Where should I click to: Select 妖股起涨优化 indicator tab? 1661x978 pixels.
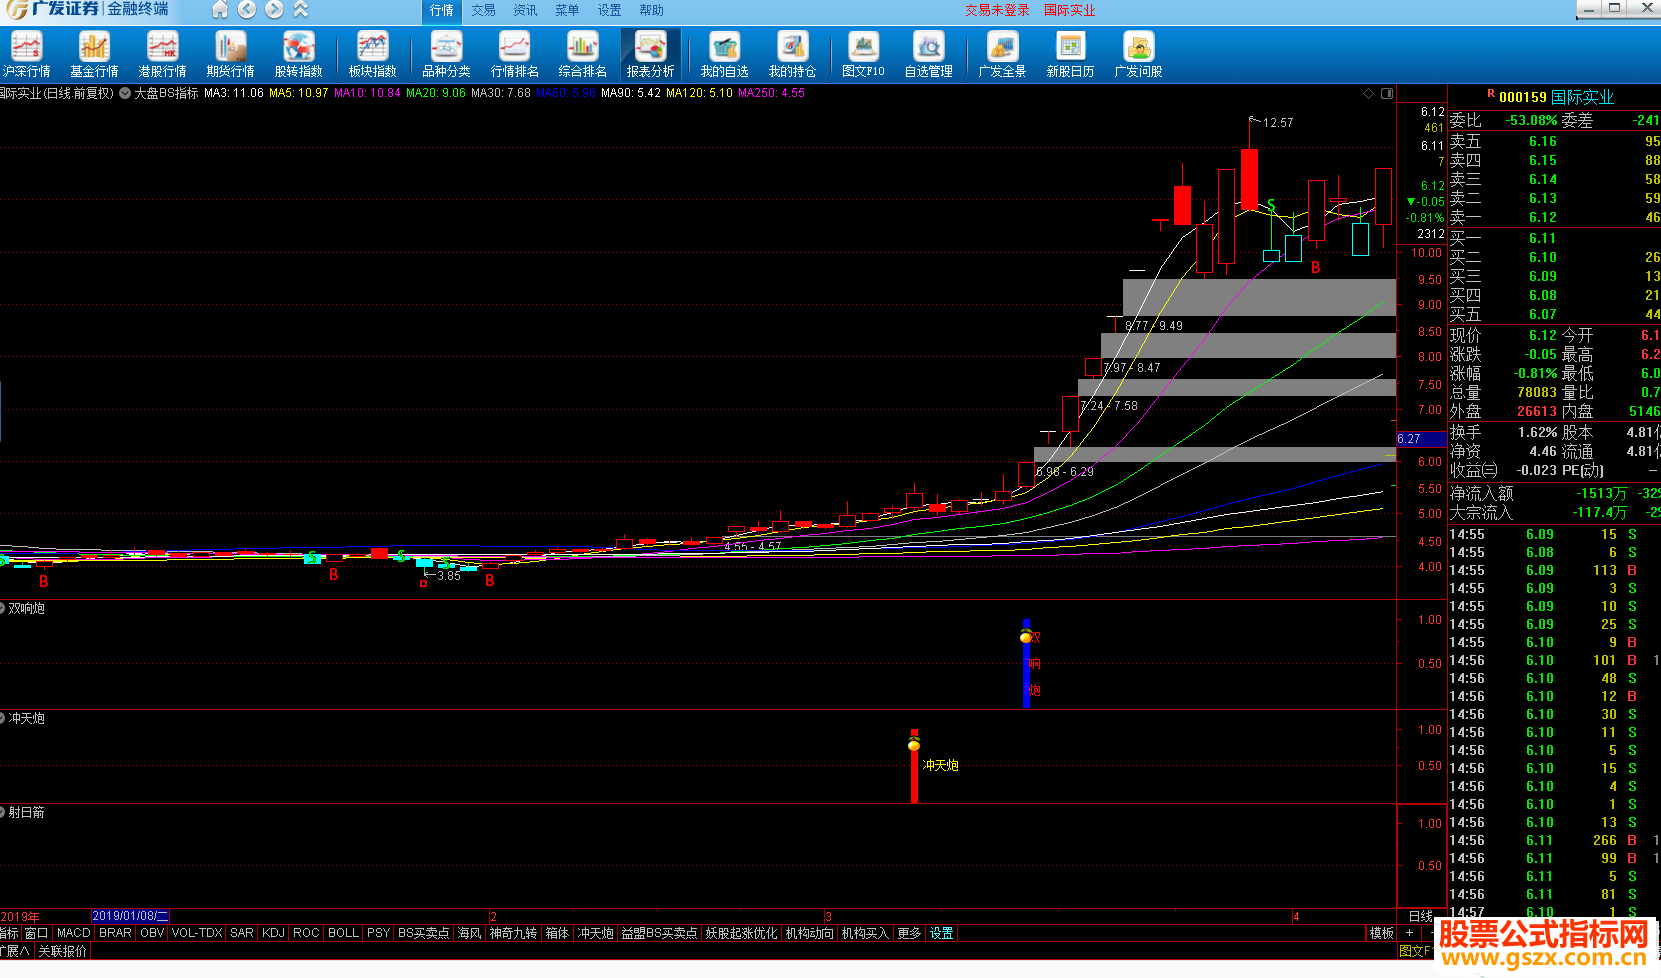pyautogui.click(x=741, y=933)
